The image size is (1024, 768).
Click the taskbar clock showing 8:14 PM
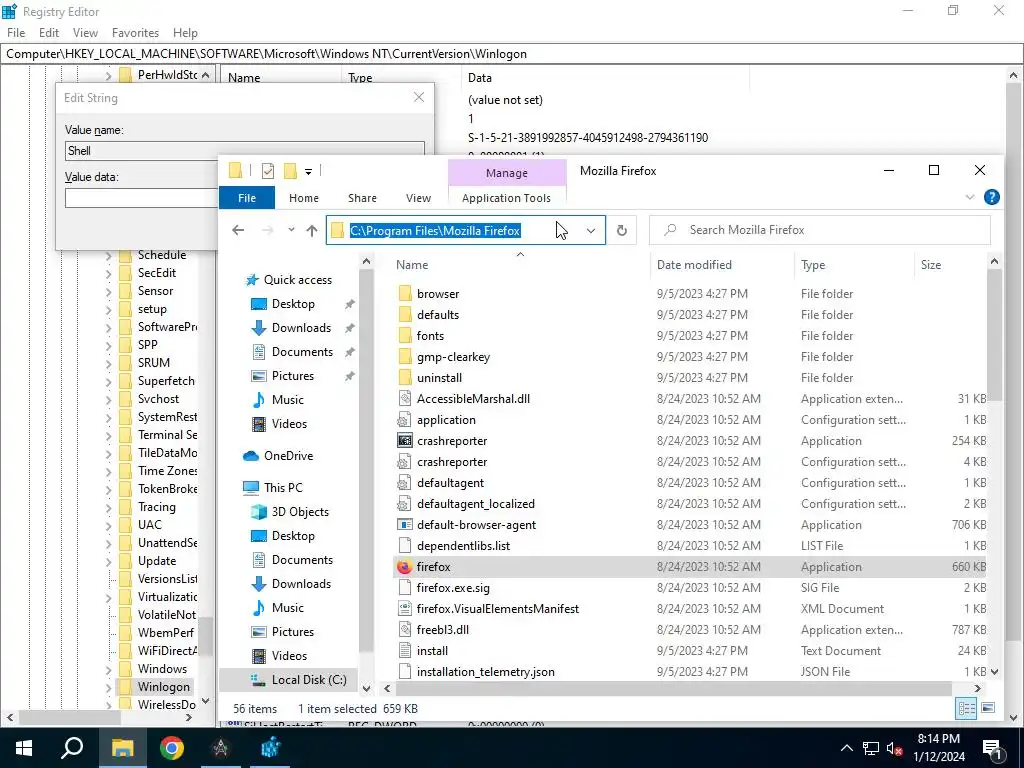(x=940, y=748)
